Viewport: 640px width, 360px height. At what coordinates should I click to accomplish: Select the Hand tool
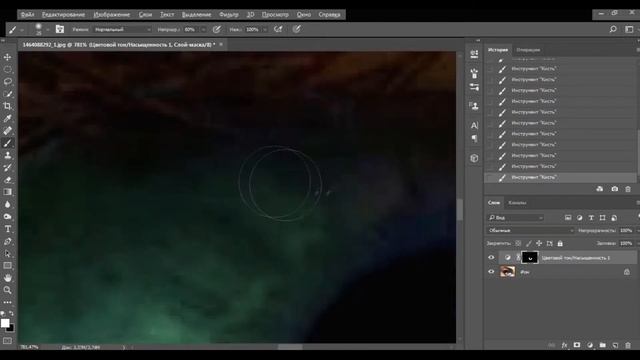click(7, 278)
